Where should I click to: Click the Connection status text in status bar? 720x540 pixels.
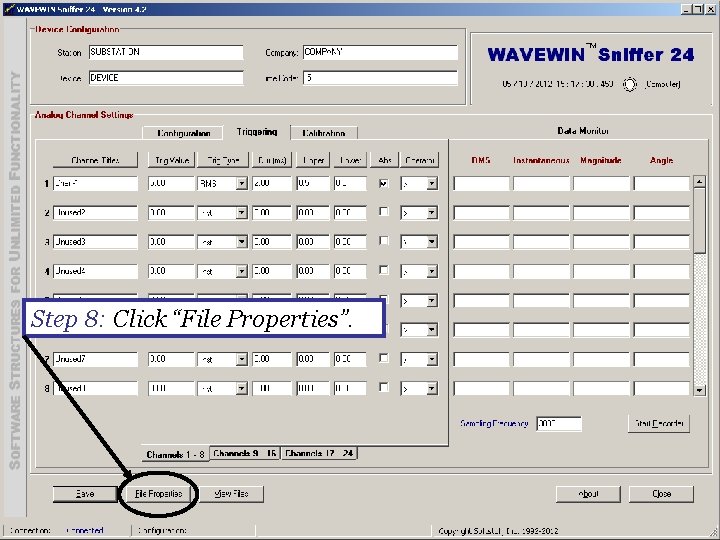tap(84, 530)
